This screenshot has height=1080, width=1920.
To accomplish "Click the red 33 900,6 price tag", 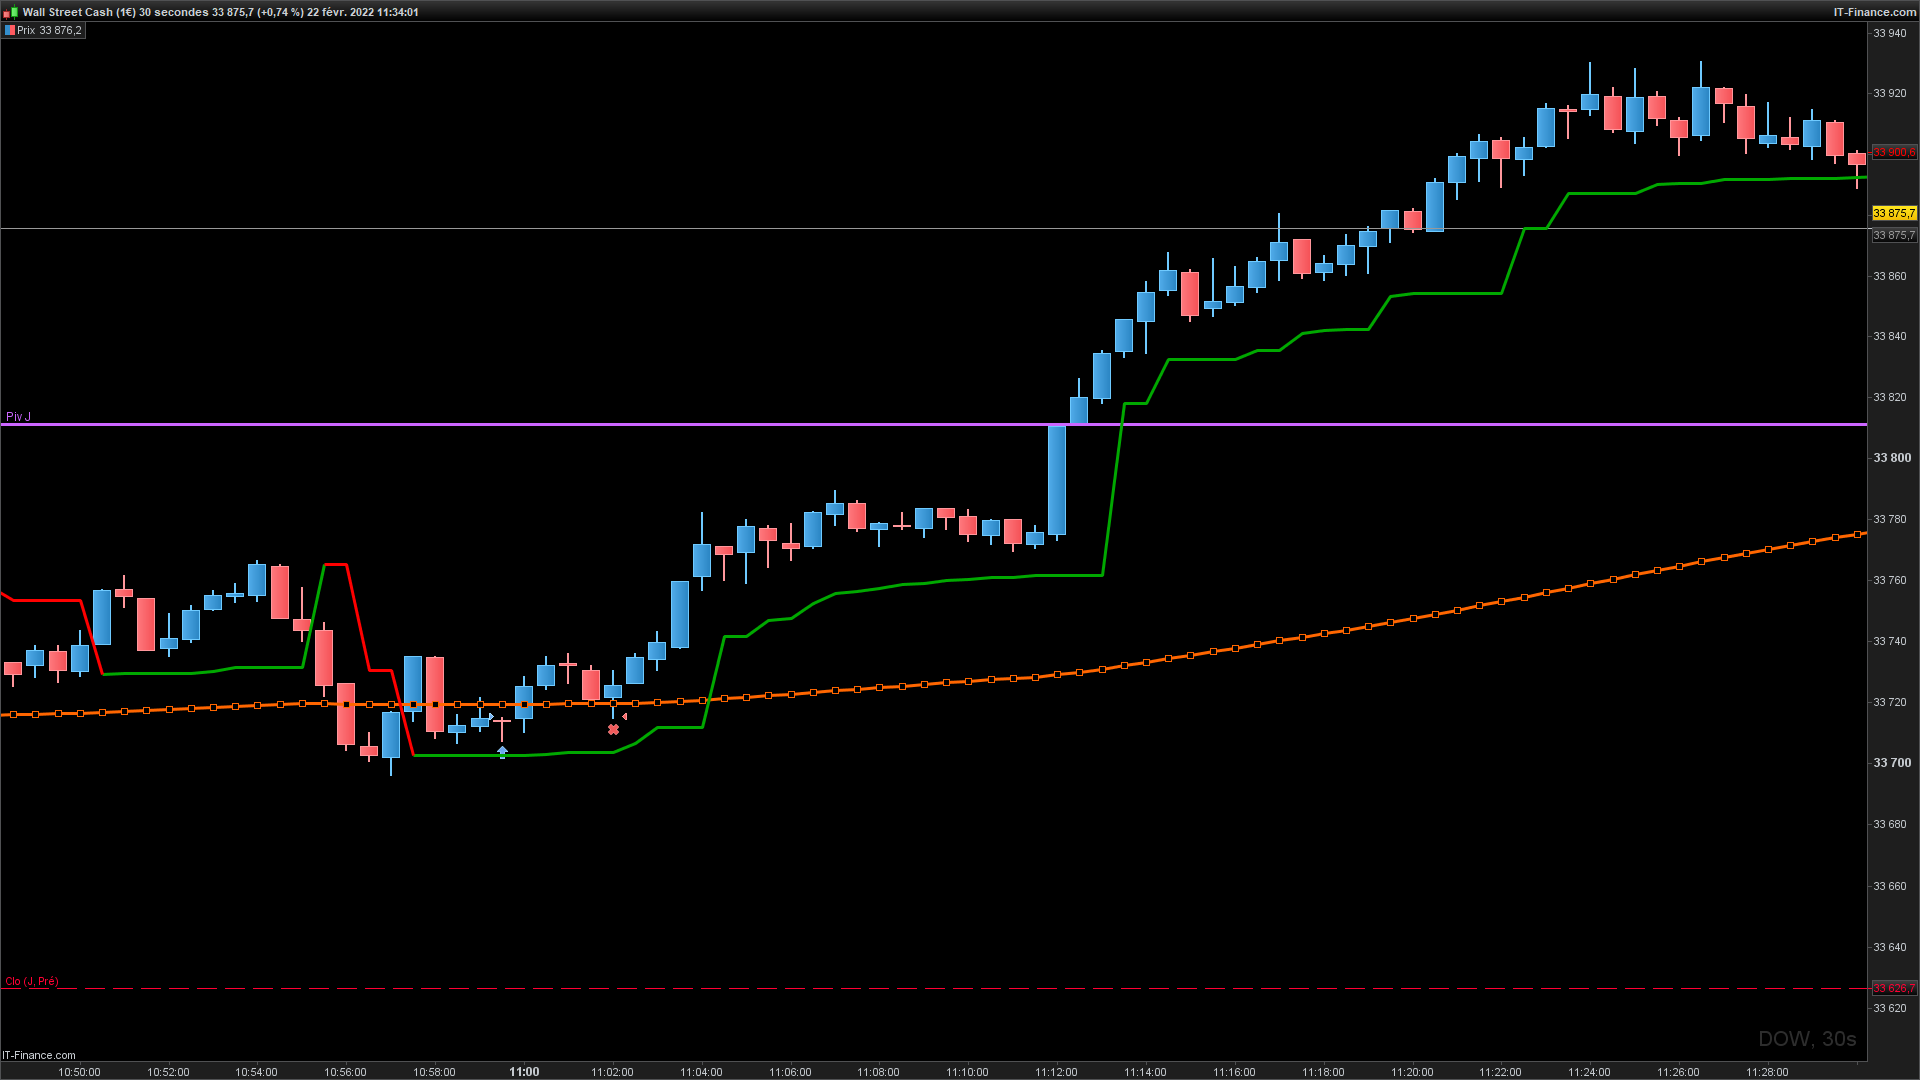I will point(1893,152).
